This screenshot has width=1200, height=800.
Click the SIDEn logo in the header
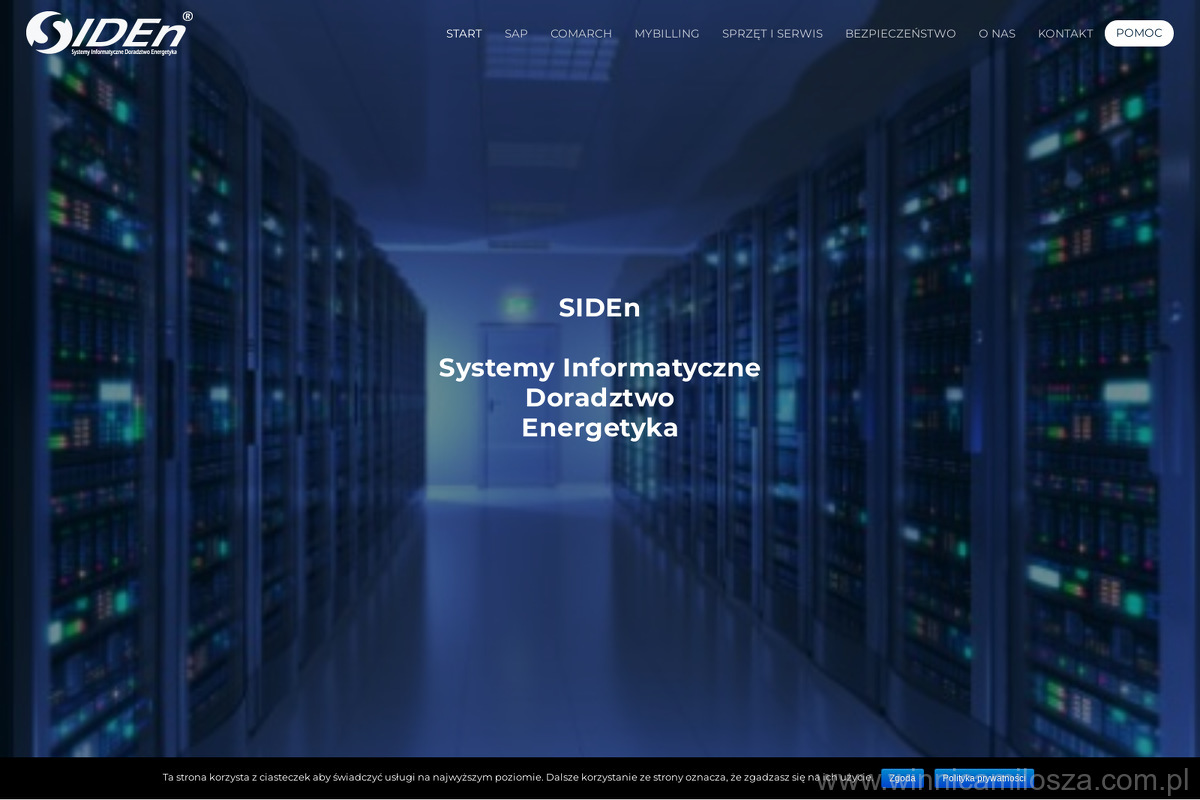coord(105,30)
